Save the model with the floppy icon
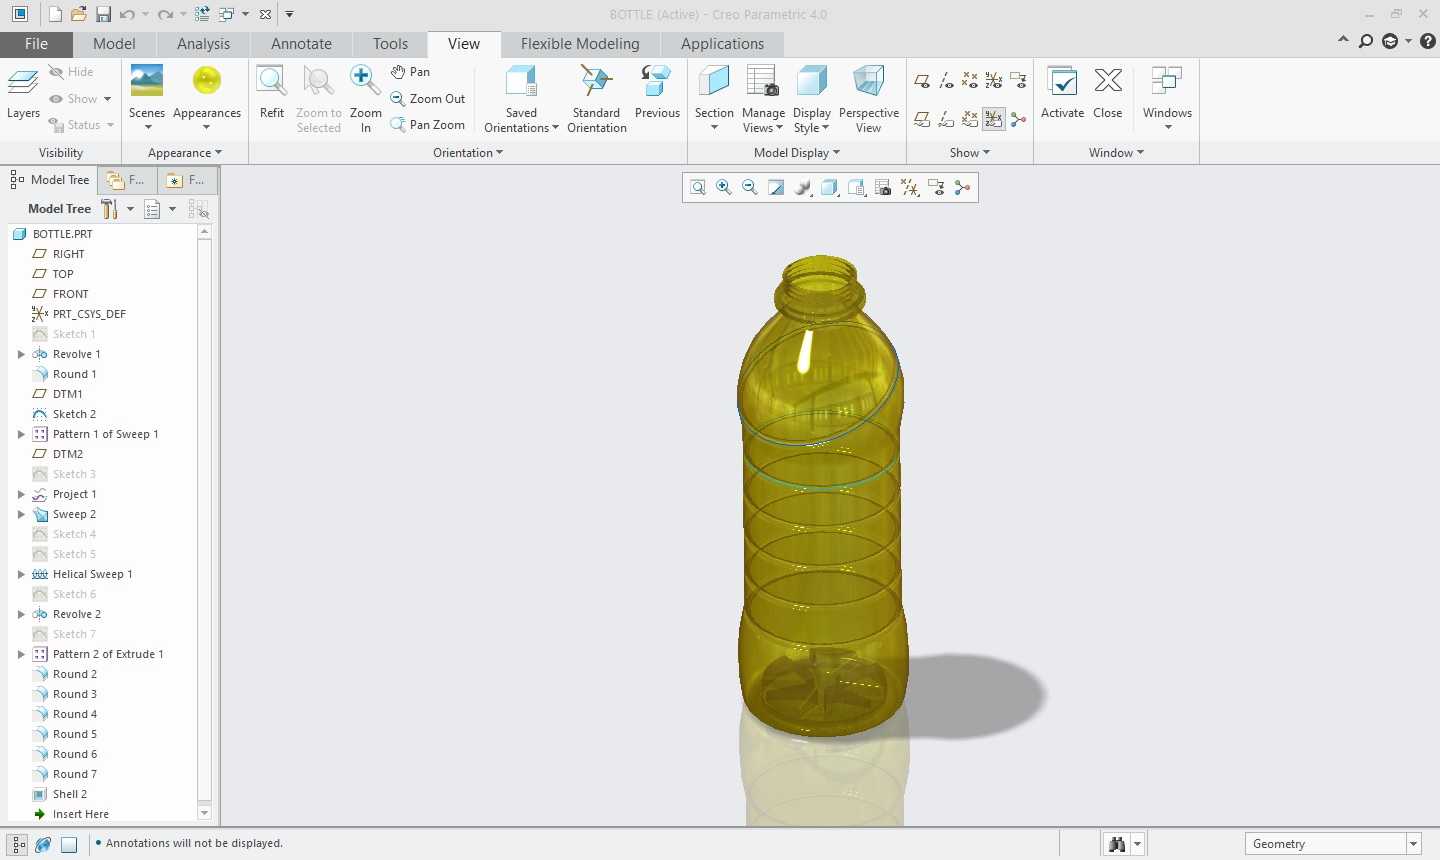Screen dimensions: 1440x860 pyautogui.click(x=103, y=14)
